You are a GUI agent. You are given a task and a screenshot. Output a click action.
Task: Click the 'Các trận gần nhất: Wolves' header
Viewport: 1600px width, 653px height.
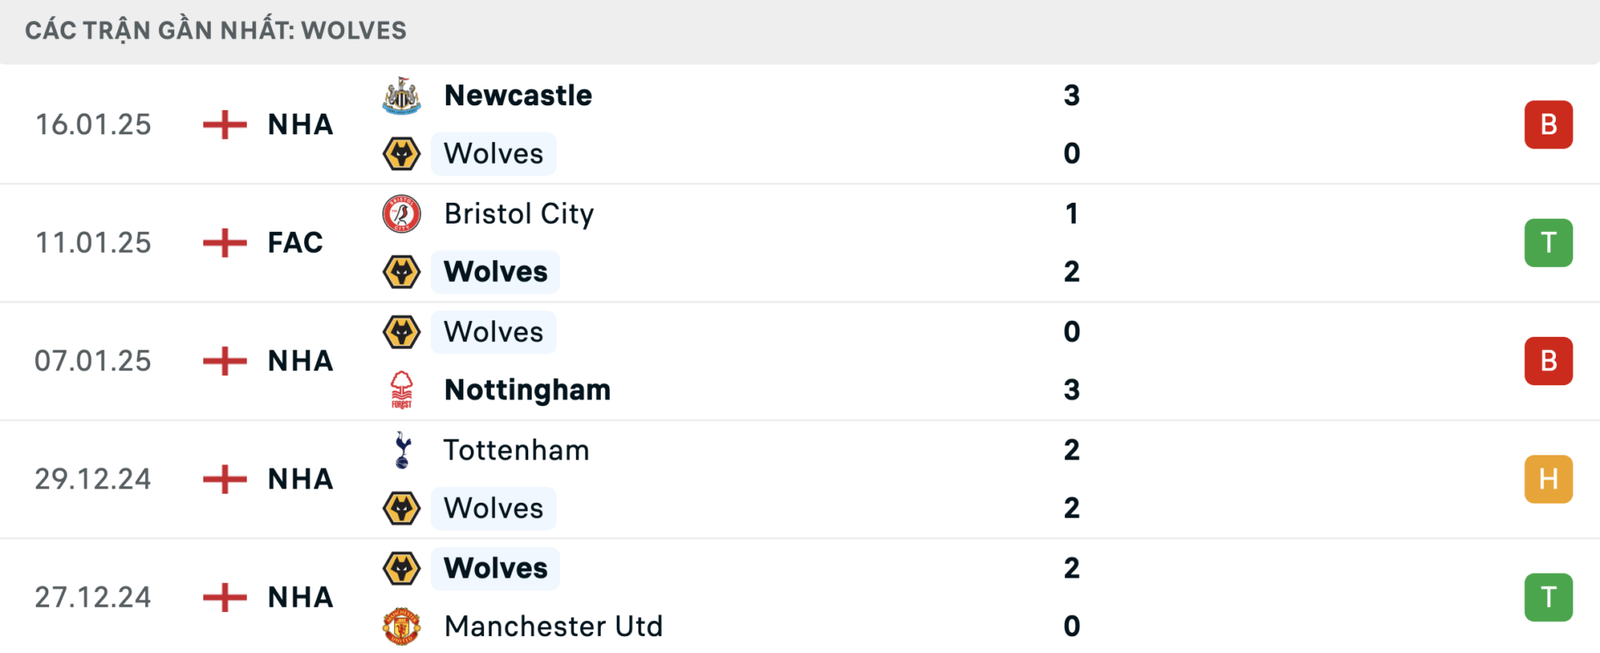(216, 31)
